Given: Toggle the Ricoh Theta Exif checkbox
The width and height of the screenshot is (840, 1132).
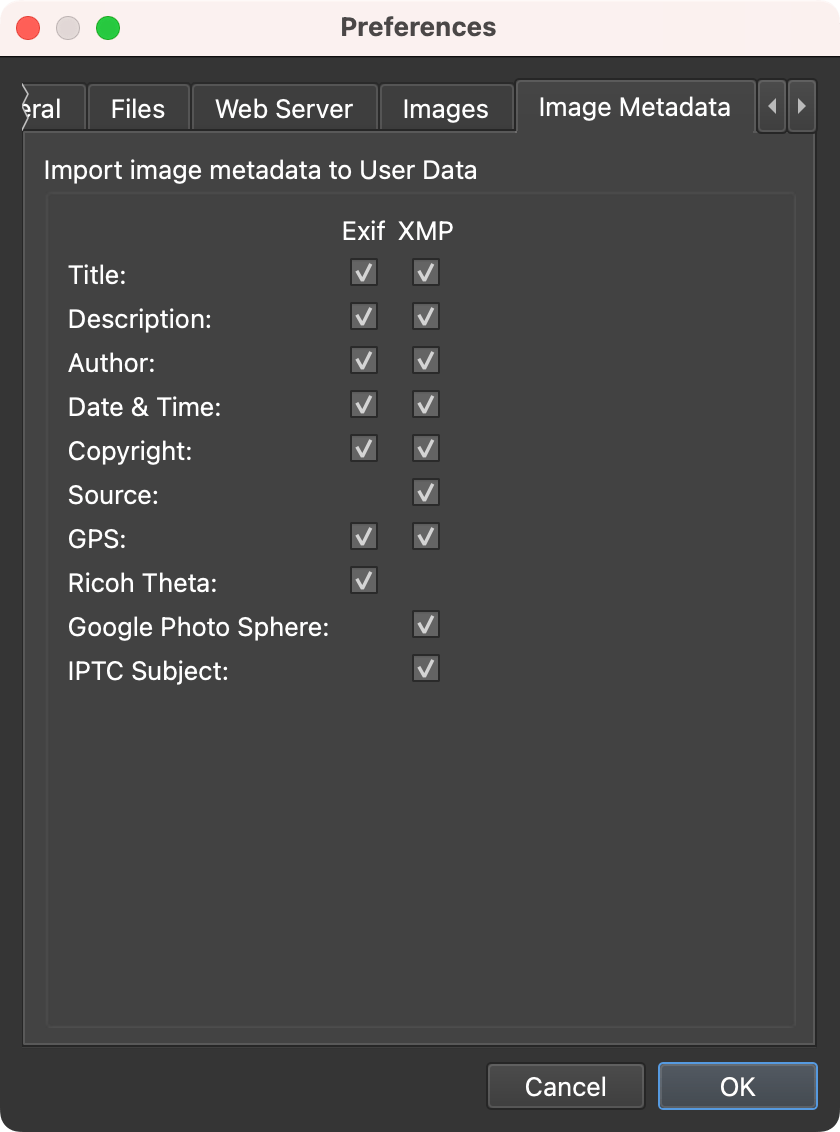Looking at the screenshot, I should pyautogui.click(x=364, y=580).
